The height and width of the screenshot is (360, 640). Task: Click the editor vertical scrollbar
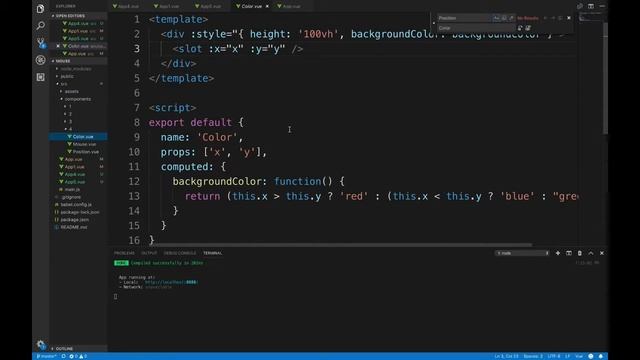point(605,78)
